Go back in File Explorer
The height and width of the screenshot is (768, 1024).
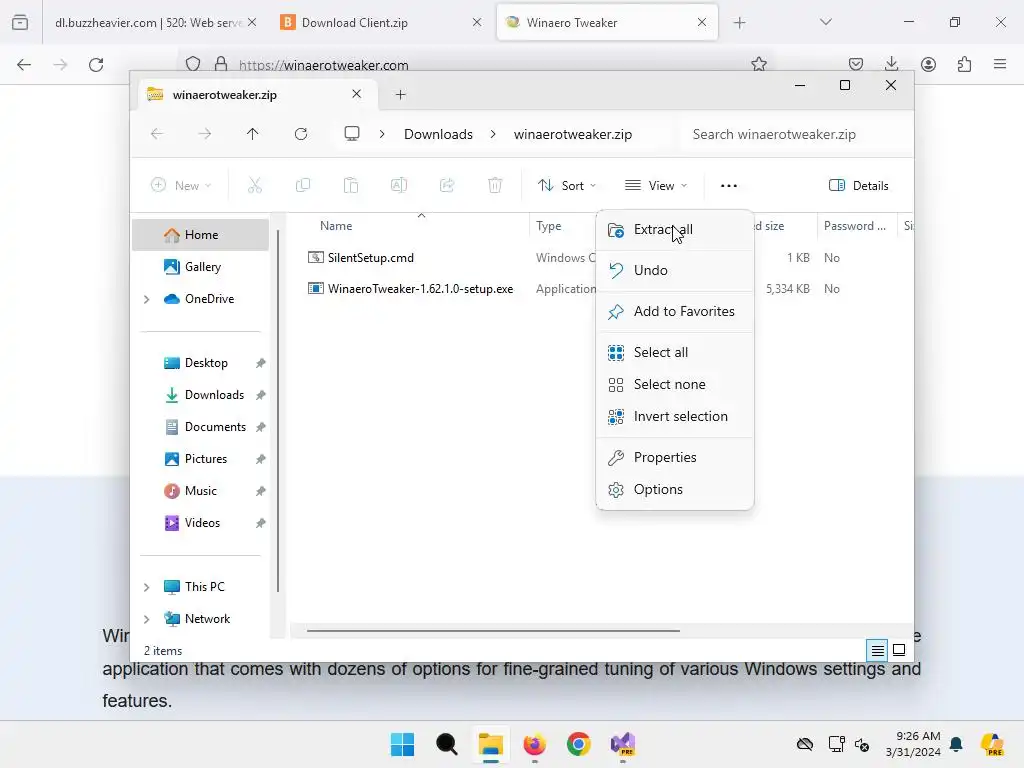(157, 135)
